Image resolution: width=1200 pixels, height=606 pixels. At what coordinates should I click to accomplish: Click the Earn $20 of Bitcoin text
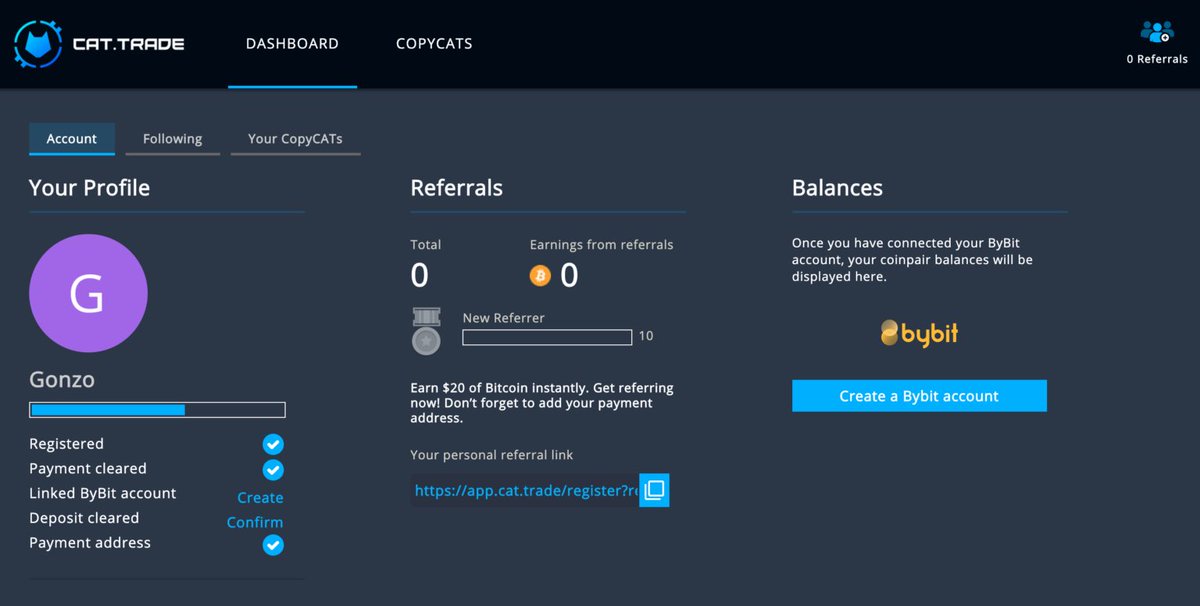542,403
